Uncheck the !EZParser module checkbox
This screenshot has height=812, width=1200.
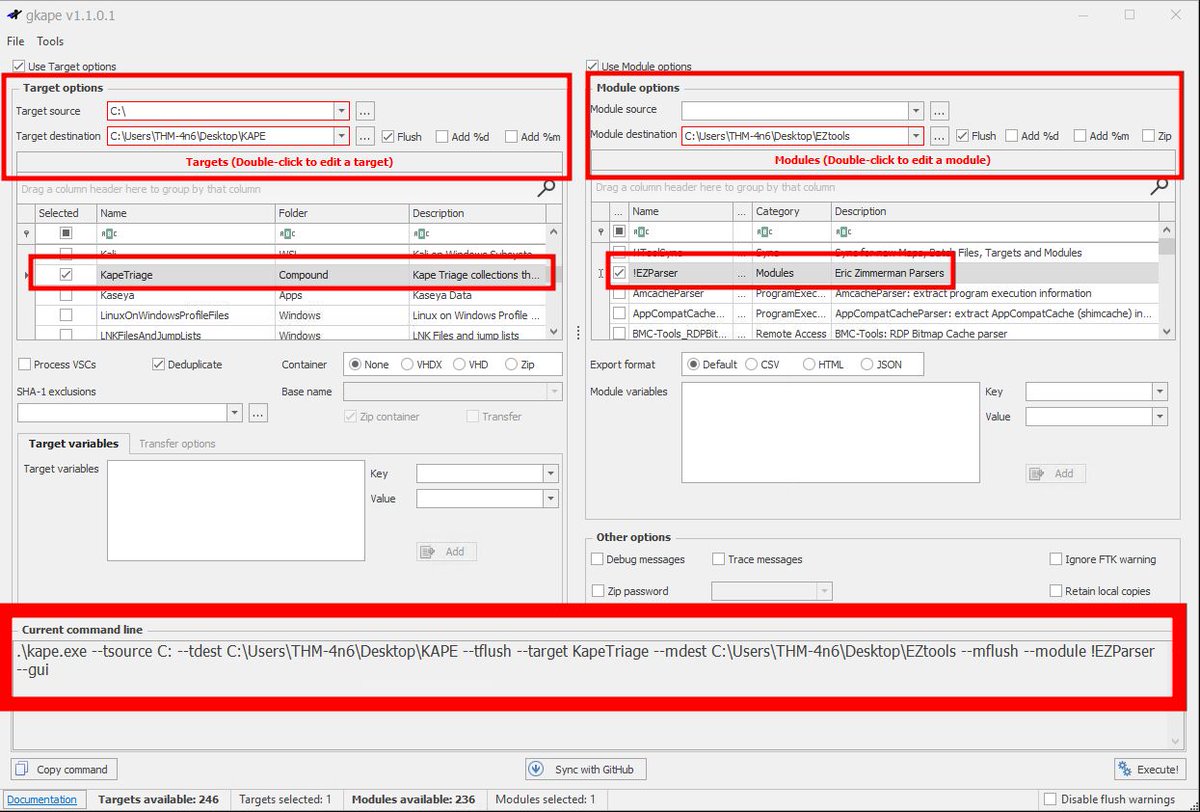620,272
